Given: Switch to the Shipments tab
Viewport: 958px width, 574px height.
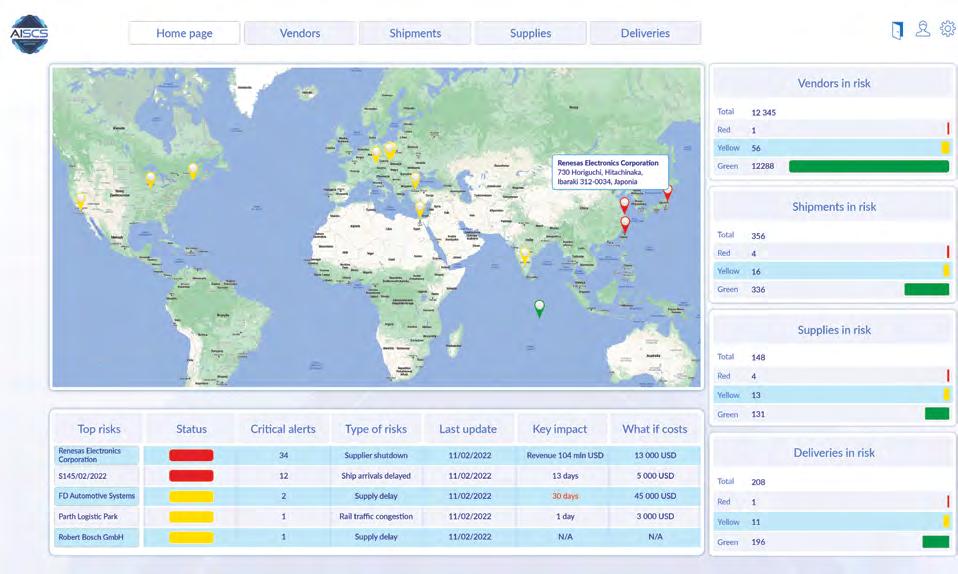Looking at the screenshot, I should click(x=415, y=33).
